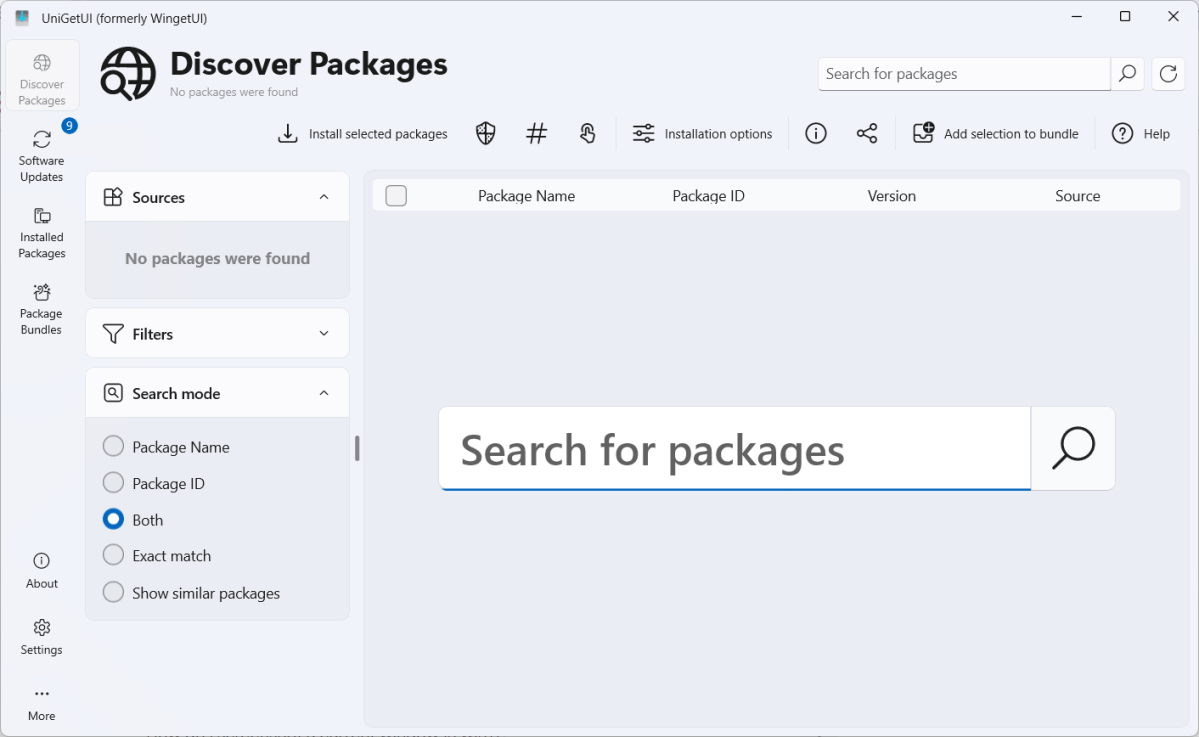
Task: Select Package ID search mode
Action: pos(154,483)
